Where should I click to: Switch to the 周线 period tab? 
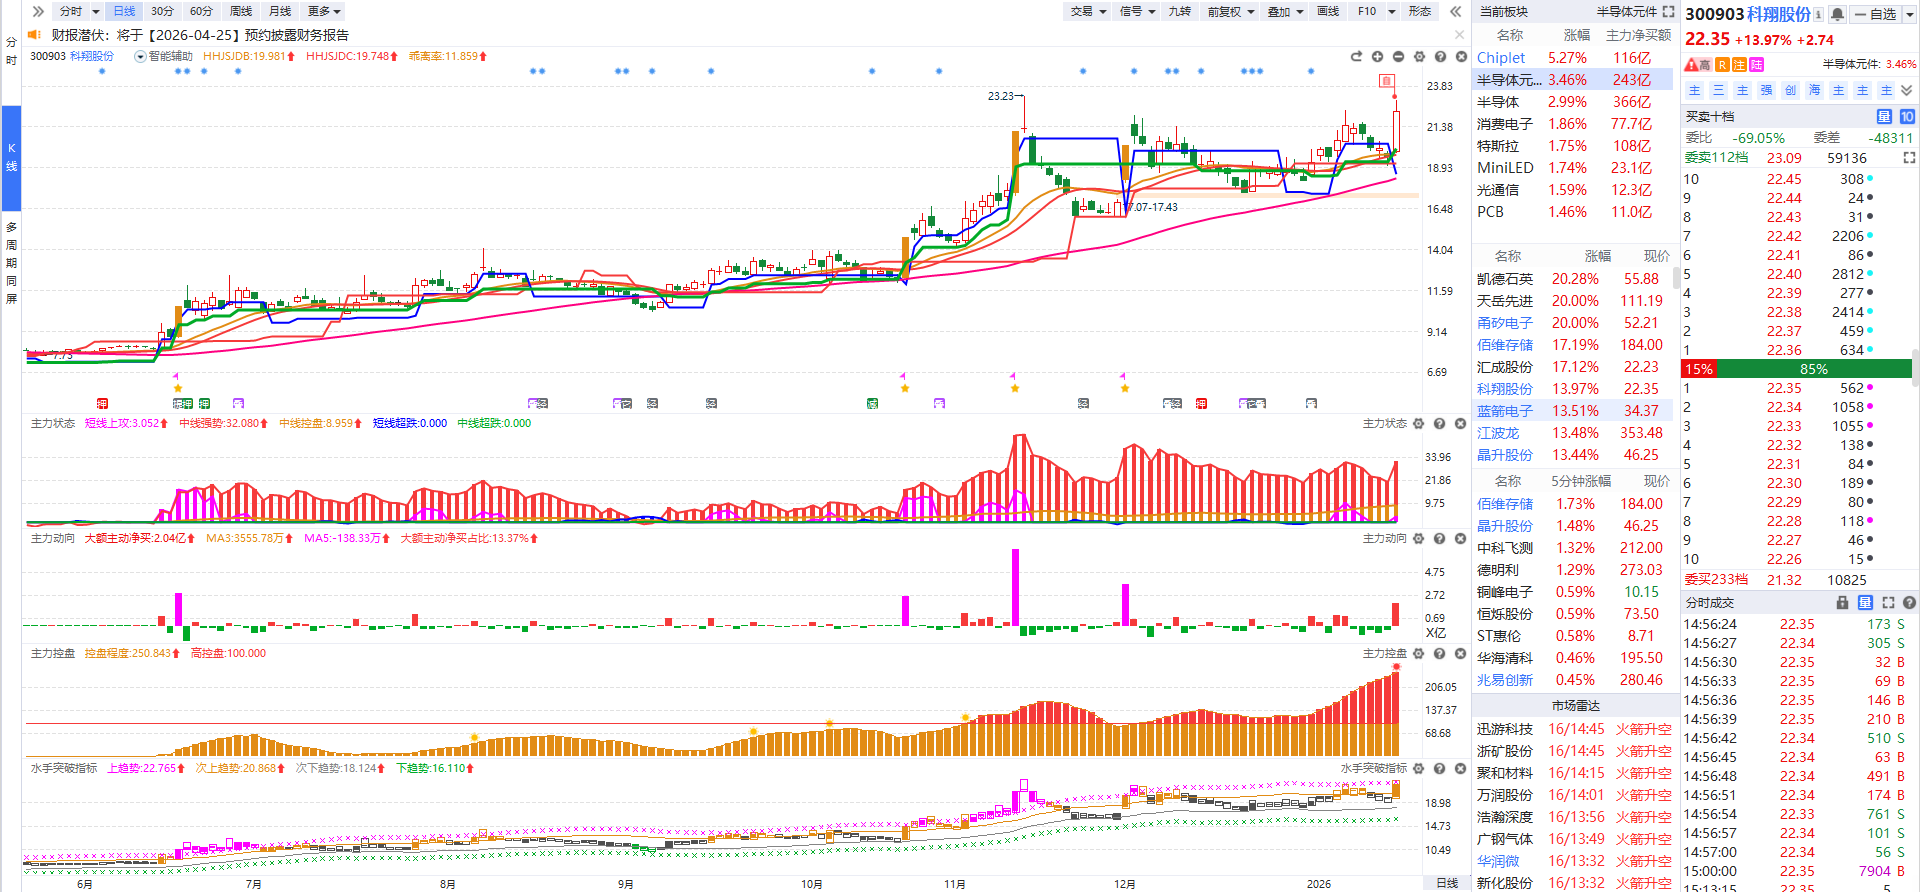pyautogui.click(x=241, y=11)
